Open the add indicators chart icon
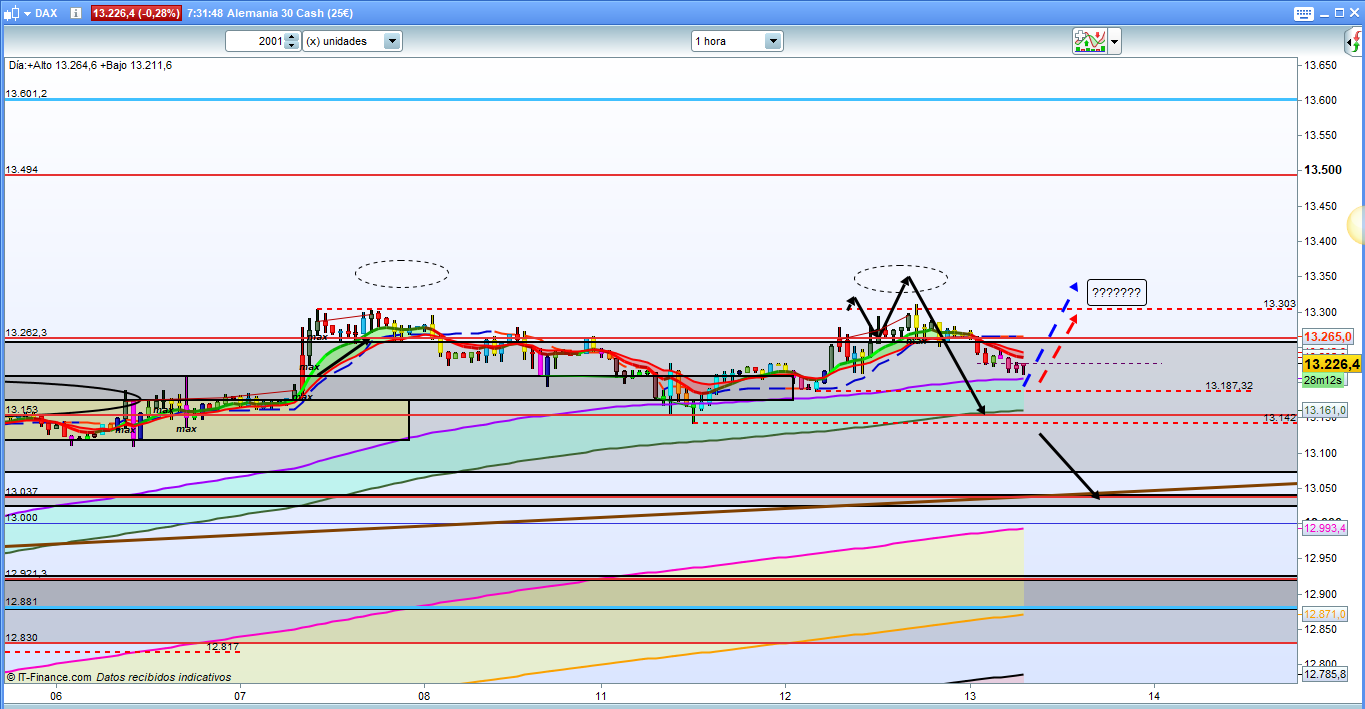The width and height of the screenshot is (1365, 709). point(1088,41)
